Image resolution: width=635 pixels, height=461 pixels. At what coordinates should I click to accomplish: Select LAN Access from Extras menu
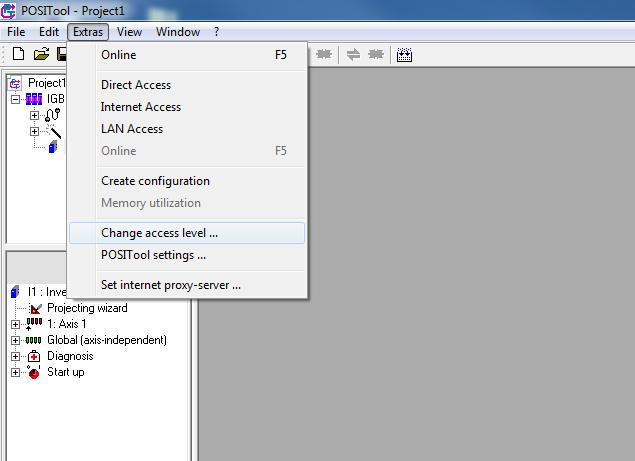pyautogui.click(x=187, y=129)
